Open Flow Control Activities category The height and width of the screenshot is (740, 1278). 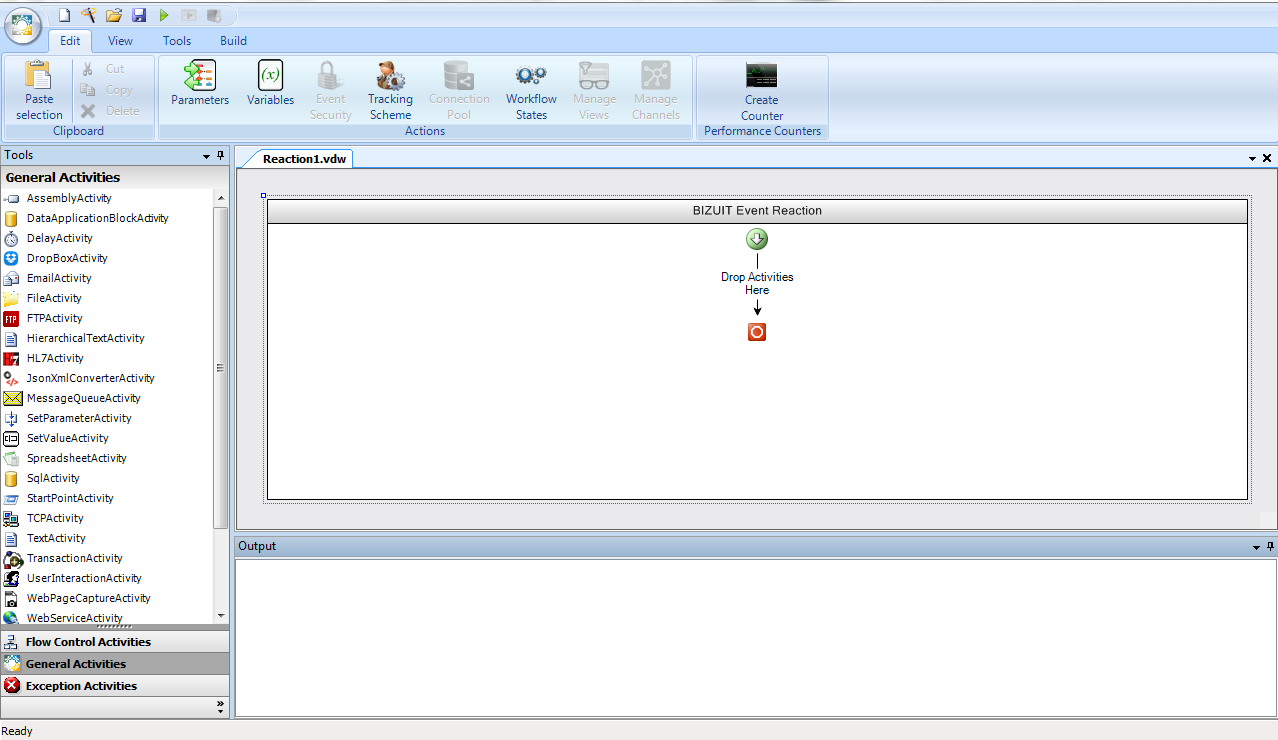[x=115, y=642]
